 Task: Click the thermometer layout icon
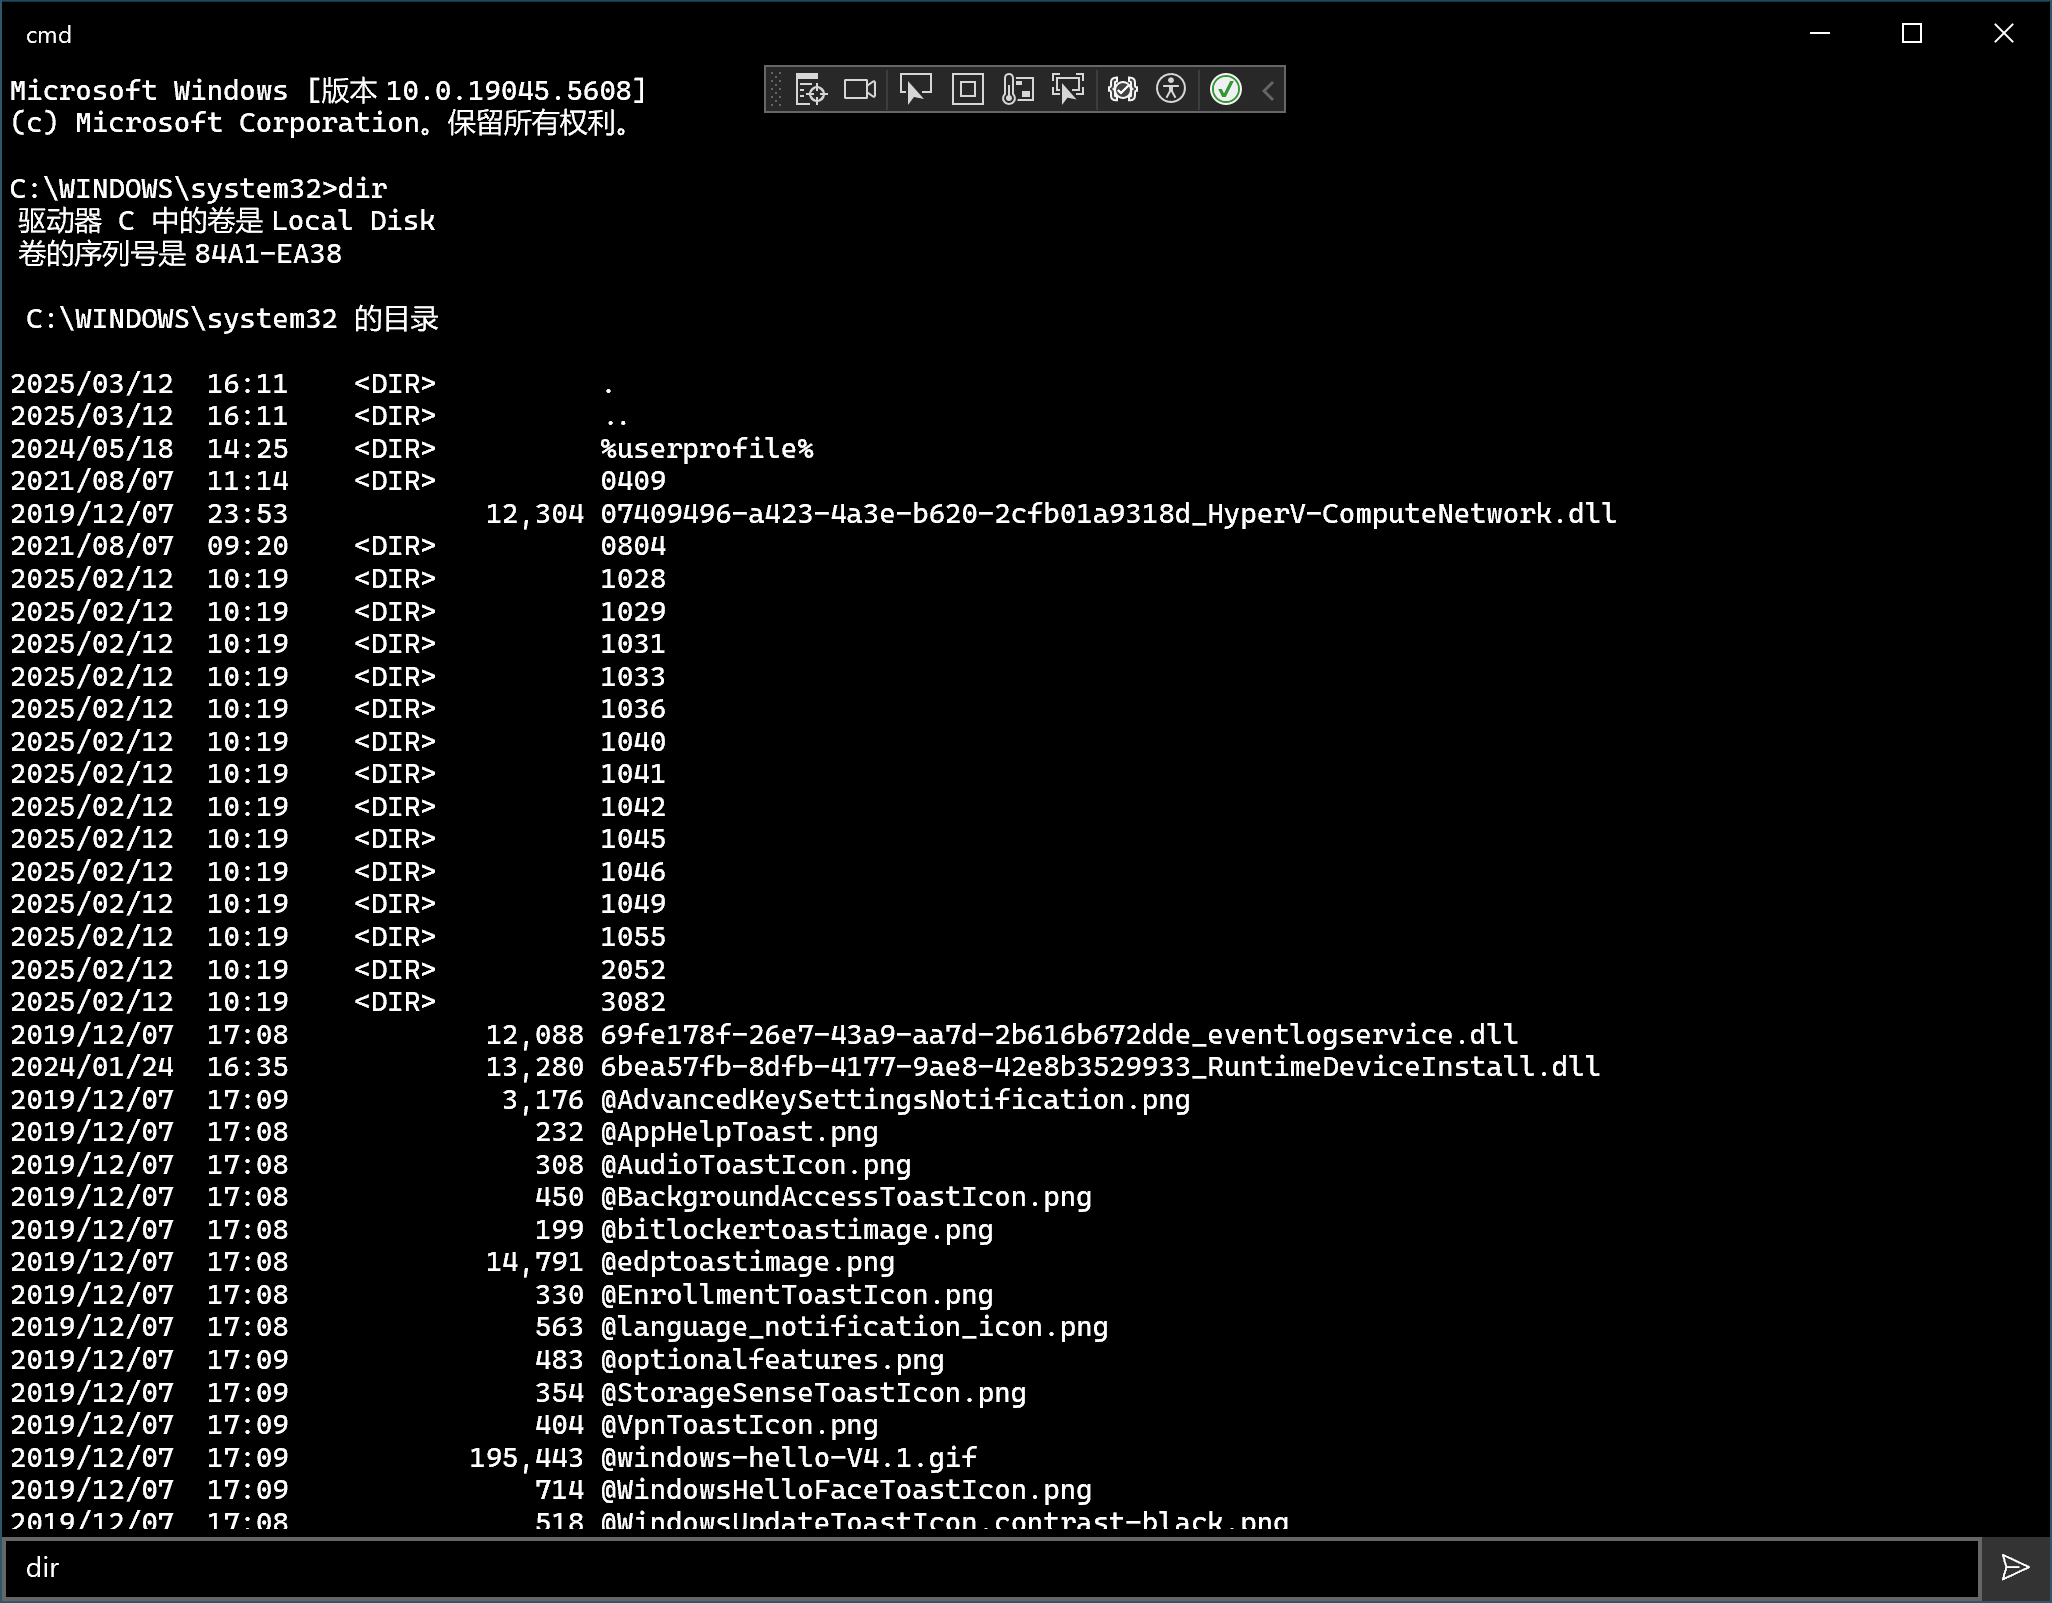click(x=1018, y=90)
